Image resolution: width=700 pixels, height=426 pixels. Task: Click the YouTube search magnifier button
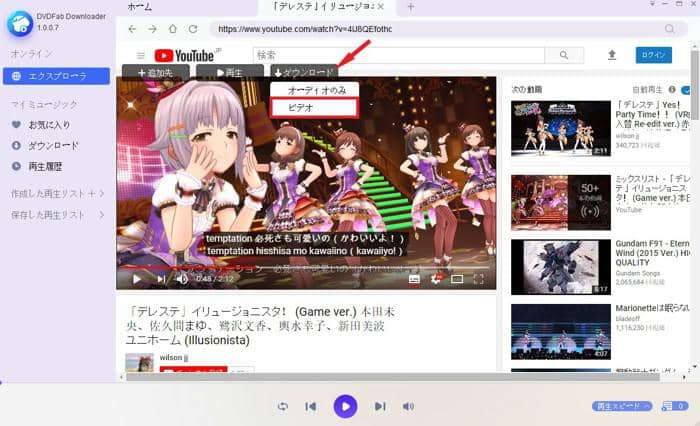pyautogui.click(x=564, y=55)
